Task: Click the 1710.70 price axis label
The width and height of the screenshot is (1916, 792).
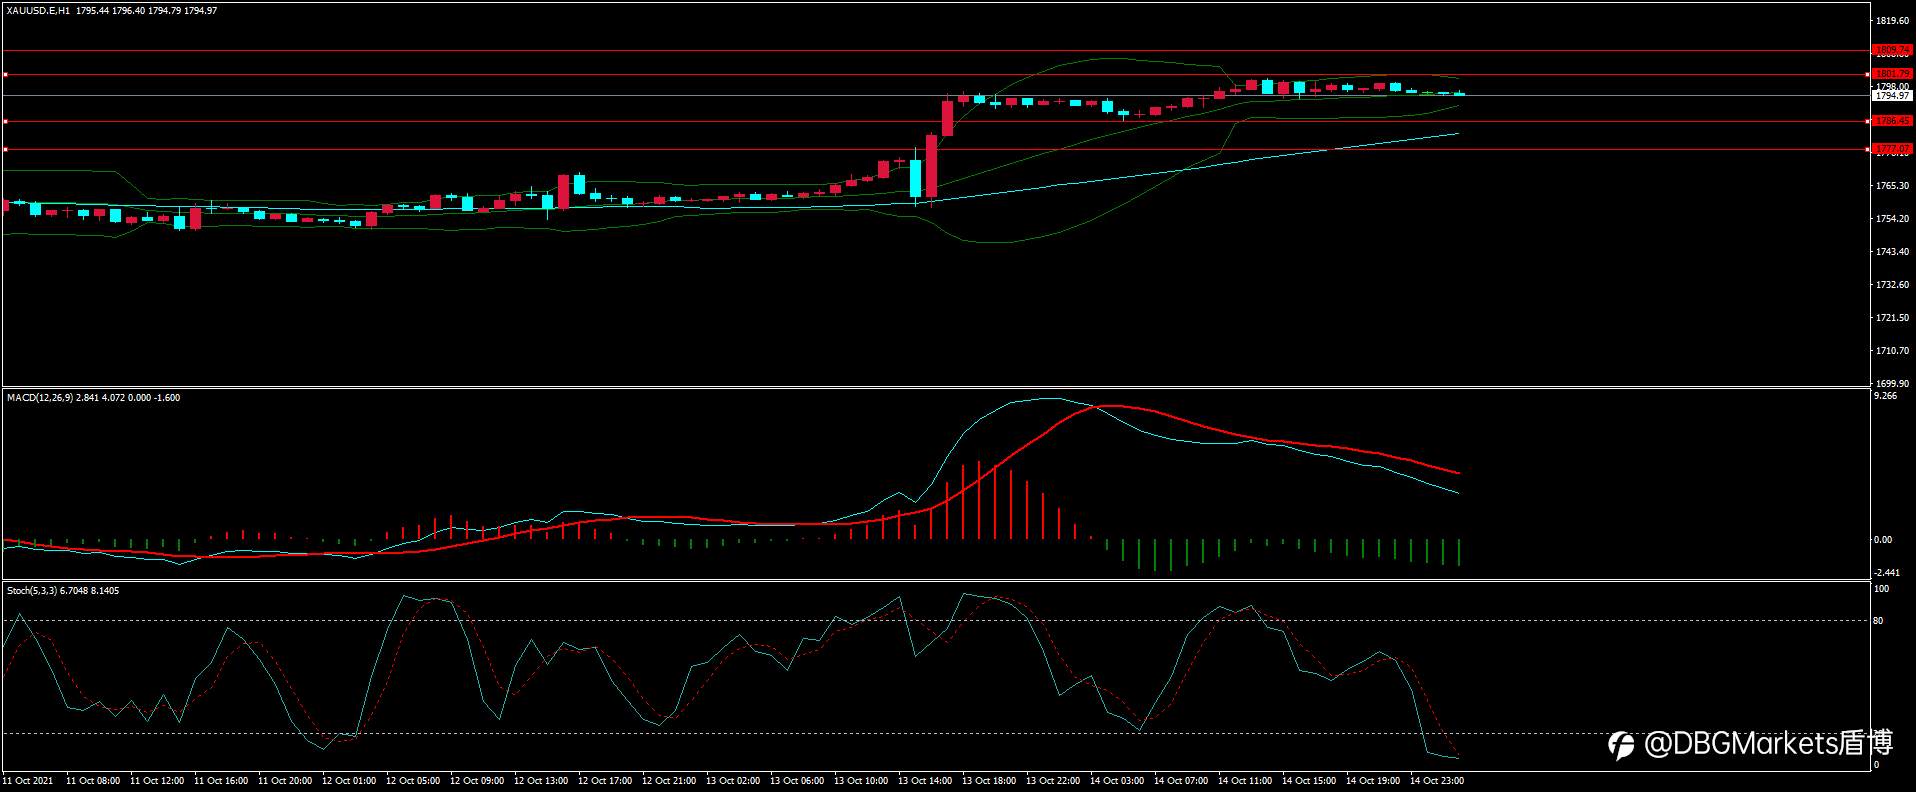Action: tap(1893, 351)
